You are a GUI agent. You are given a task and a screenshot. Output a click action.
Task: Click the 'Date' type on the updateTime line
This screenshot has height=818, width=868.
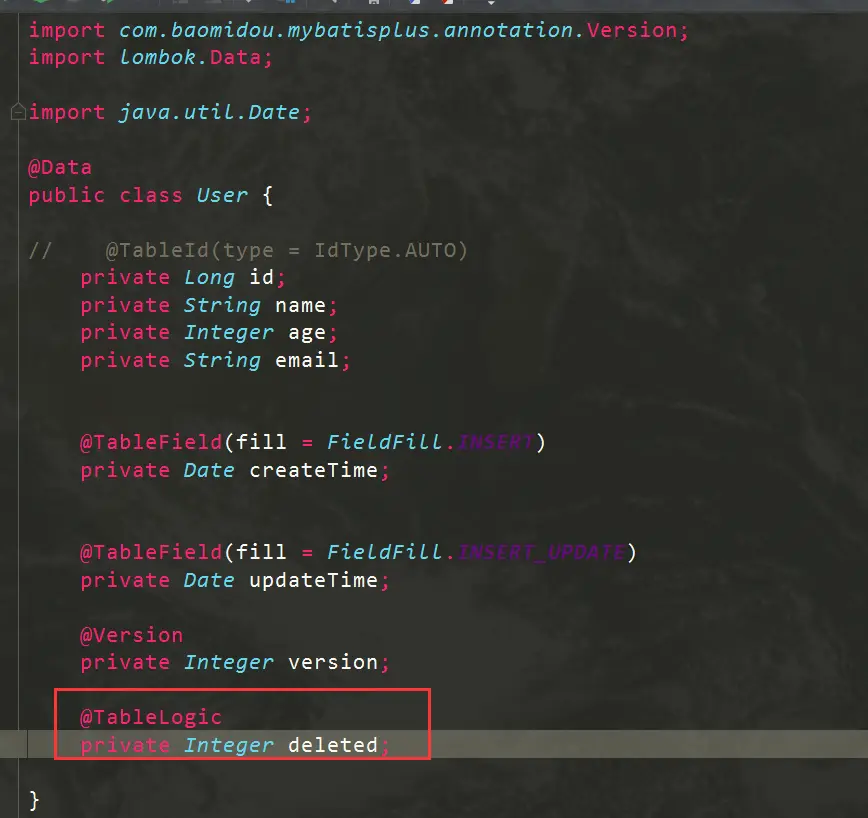pyautogui.click(x=209, y=580)
